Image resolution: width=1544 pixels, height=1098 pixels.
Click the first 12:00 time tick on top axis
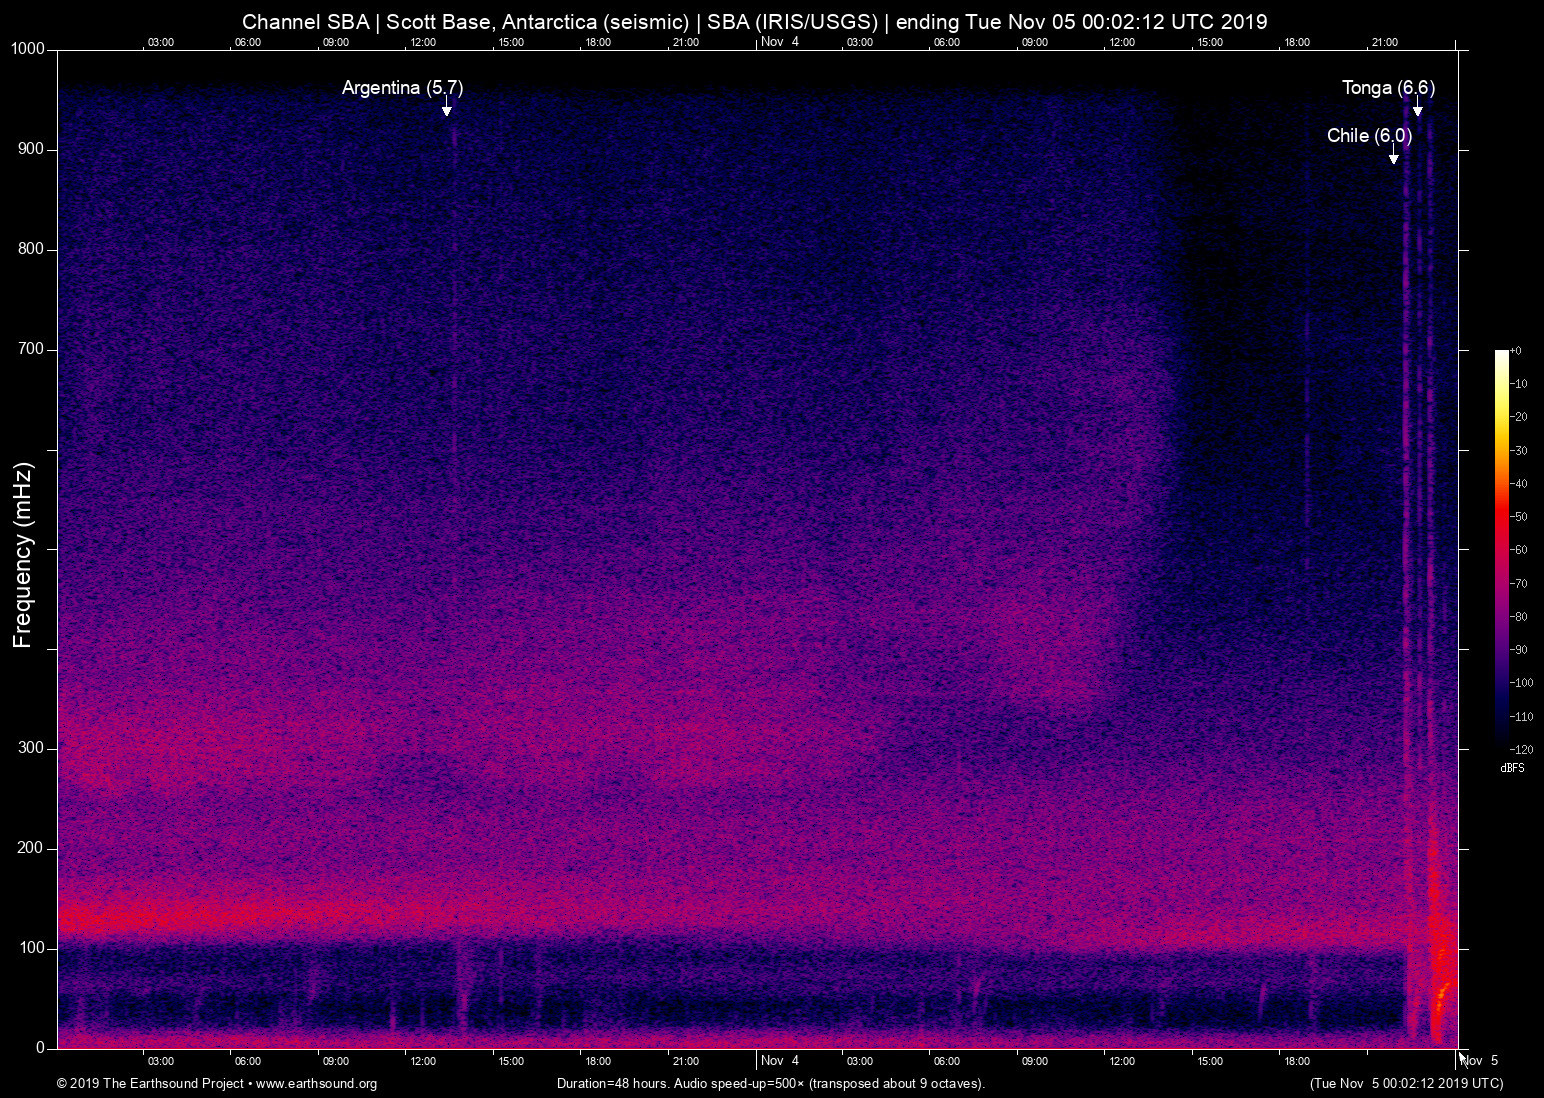point(423,42)
